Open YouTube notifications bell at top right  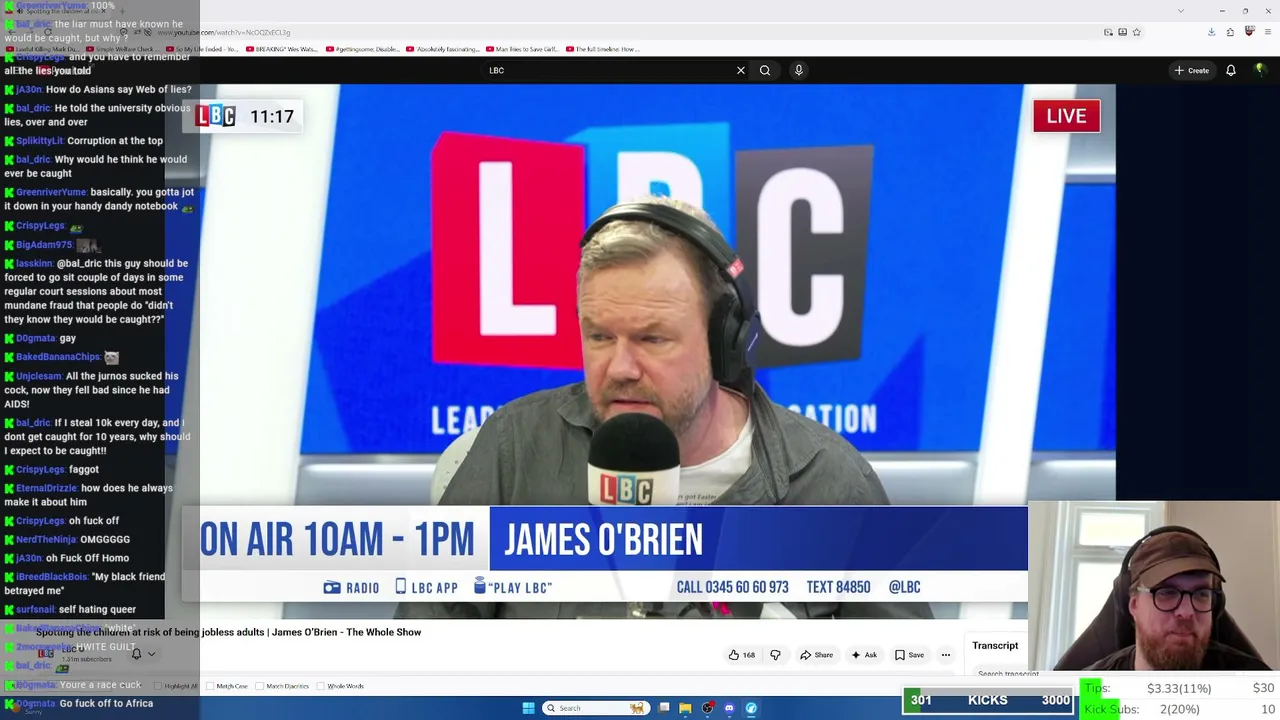pyautogui.click(x=1231, y=70)
